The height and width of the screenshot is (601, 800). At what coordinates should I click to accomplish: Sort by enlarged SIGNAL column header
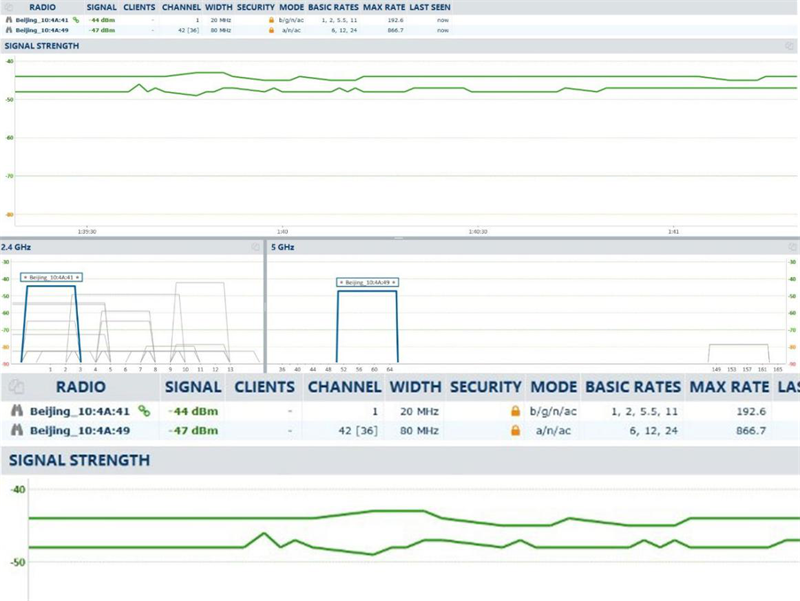pyautogui.click(x=192, y=387)
